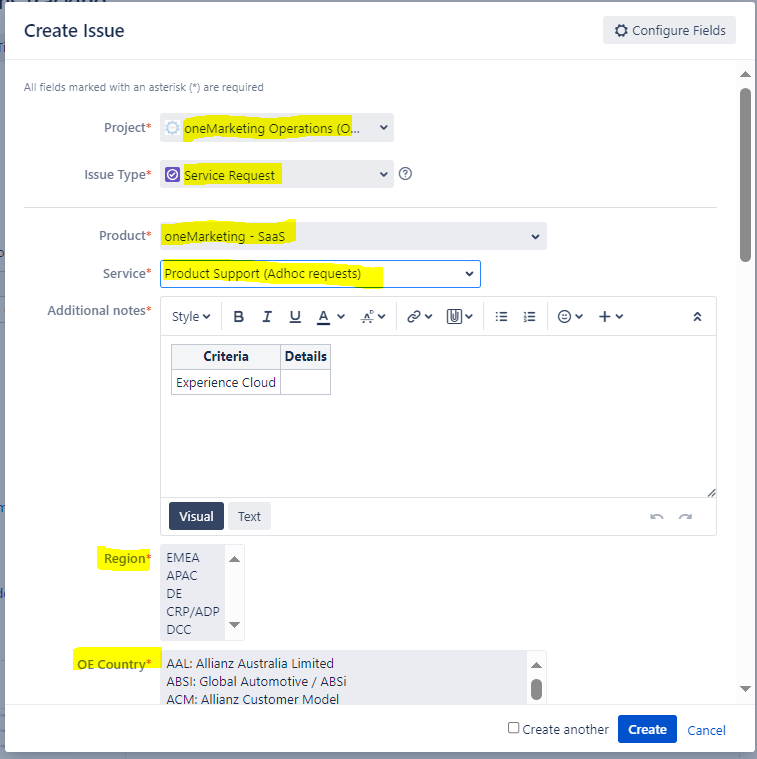Click OE Country list scroll up arrow
This screenshot has width=757, height=759.
(x=536, y=665)
